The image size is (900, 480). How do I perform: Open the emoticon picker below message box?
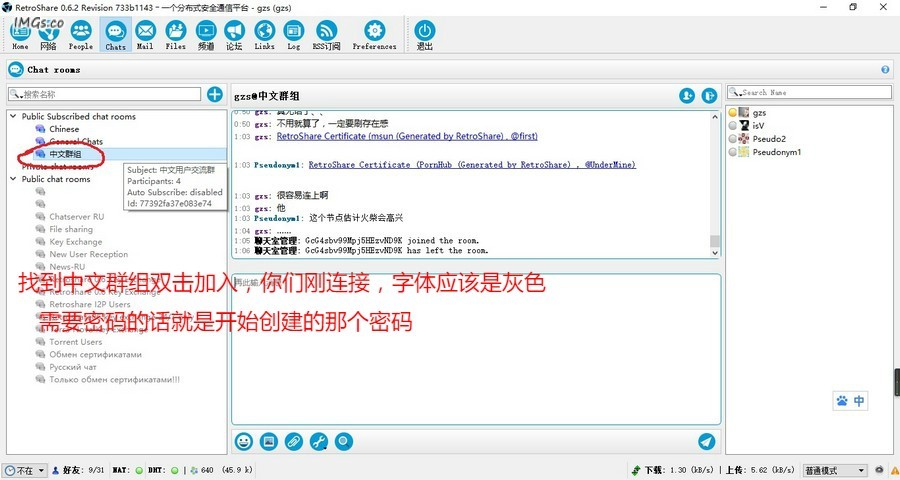(x=244, y=442)
